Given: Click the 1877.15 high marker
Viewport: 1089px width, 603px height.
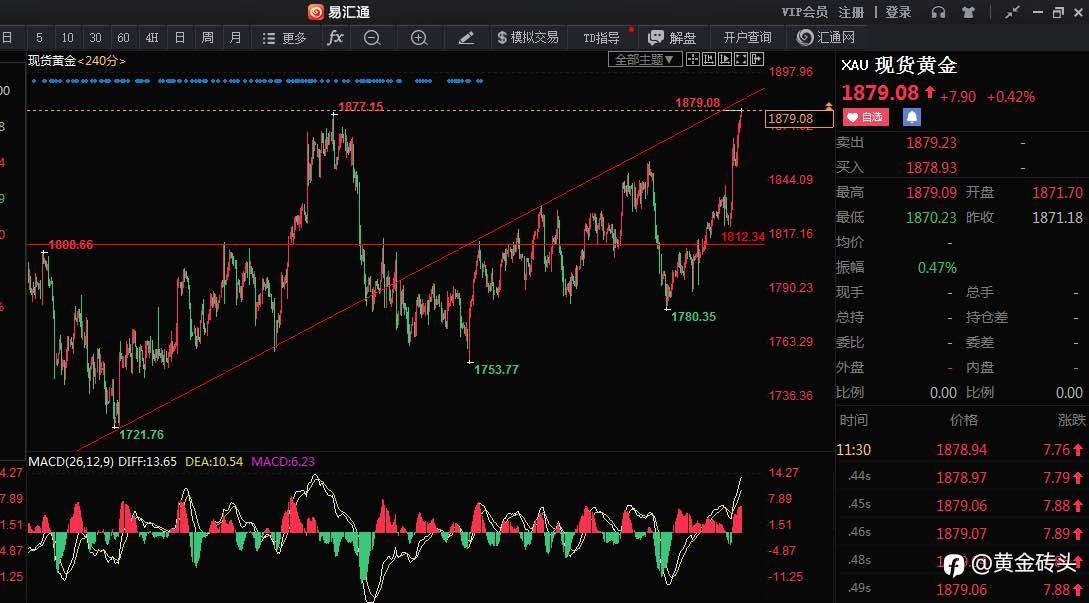Looking at the screenshot, I should point(360,106).
